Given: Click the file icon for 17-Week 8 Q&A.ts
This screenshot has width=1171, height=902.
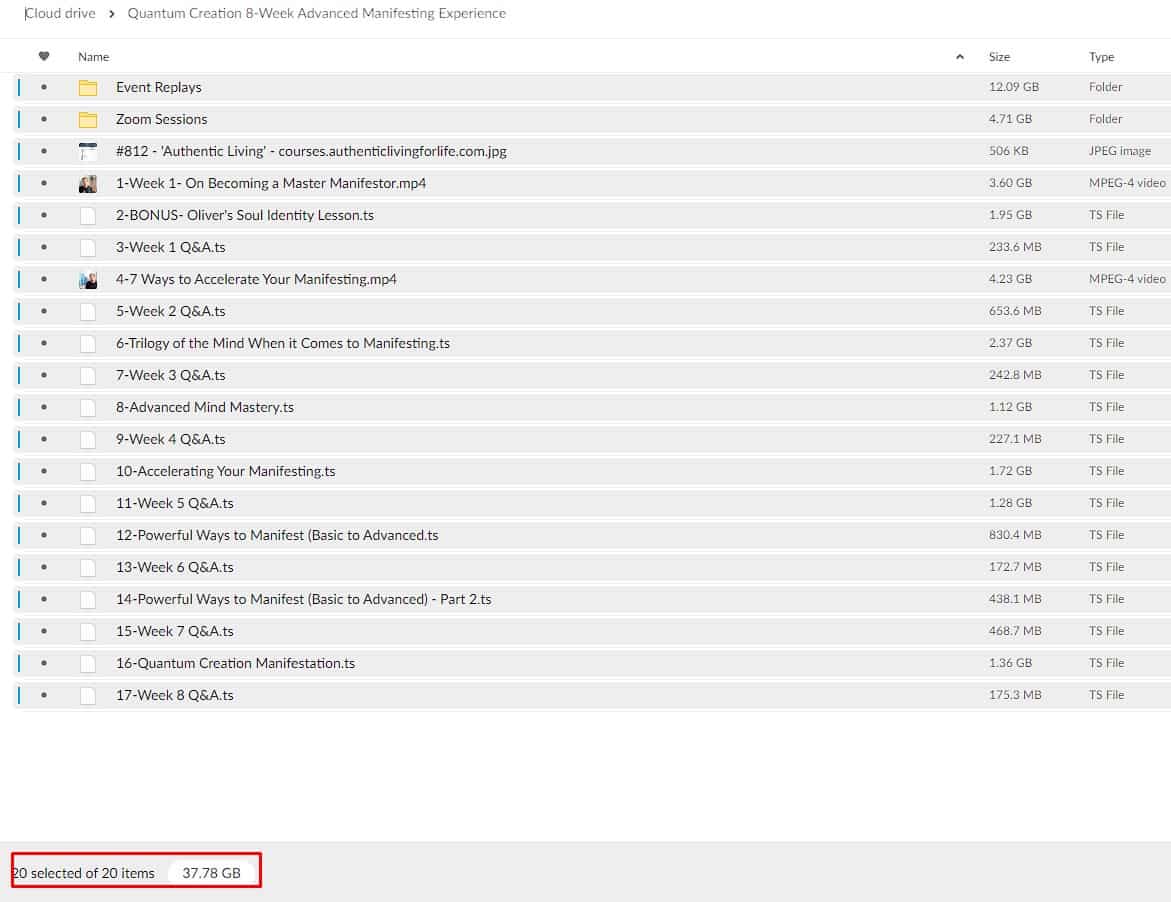Looking at the screenshot, I should [88, 696].
